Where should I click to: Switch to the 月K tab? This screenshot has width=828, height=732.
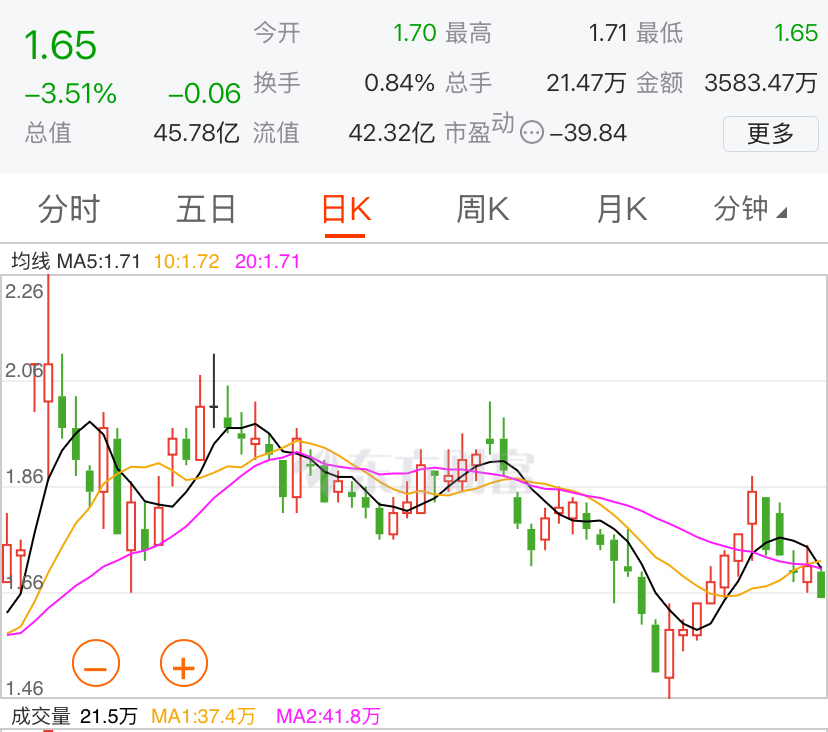pyautogui.click(x=621, y=209)
